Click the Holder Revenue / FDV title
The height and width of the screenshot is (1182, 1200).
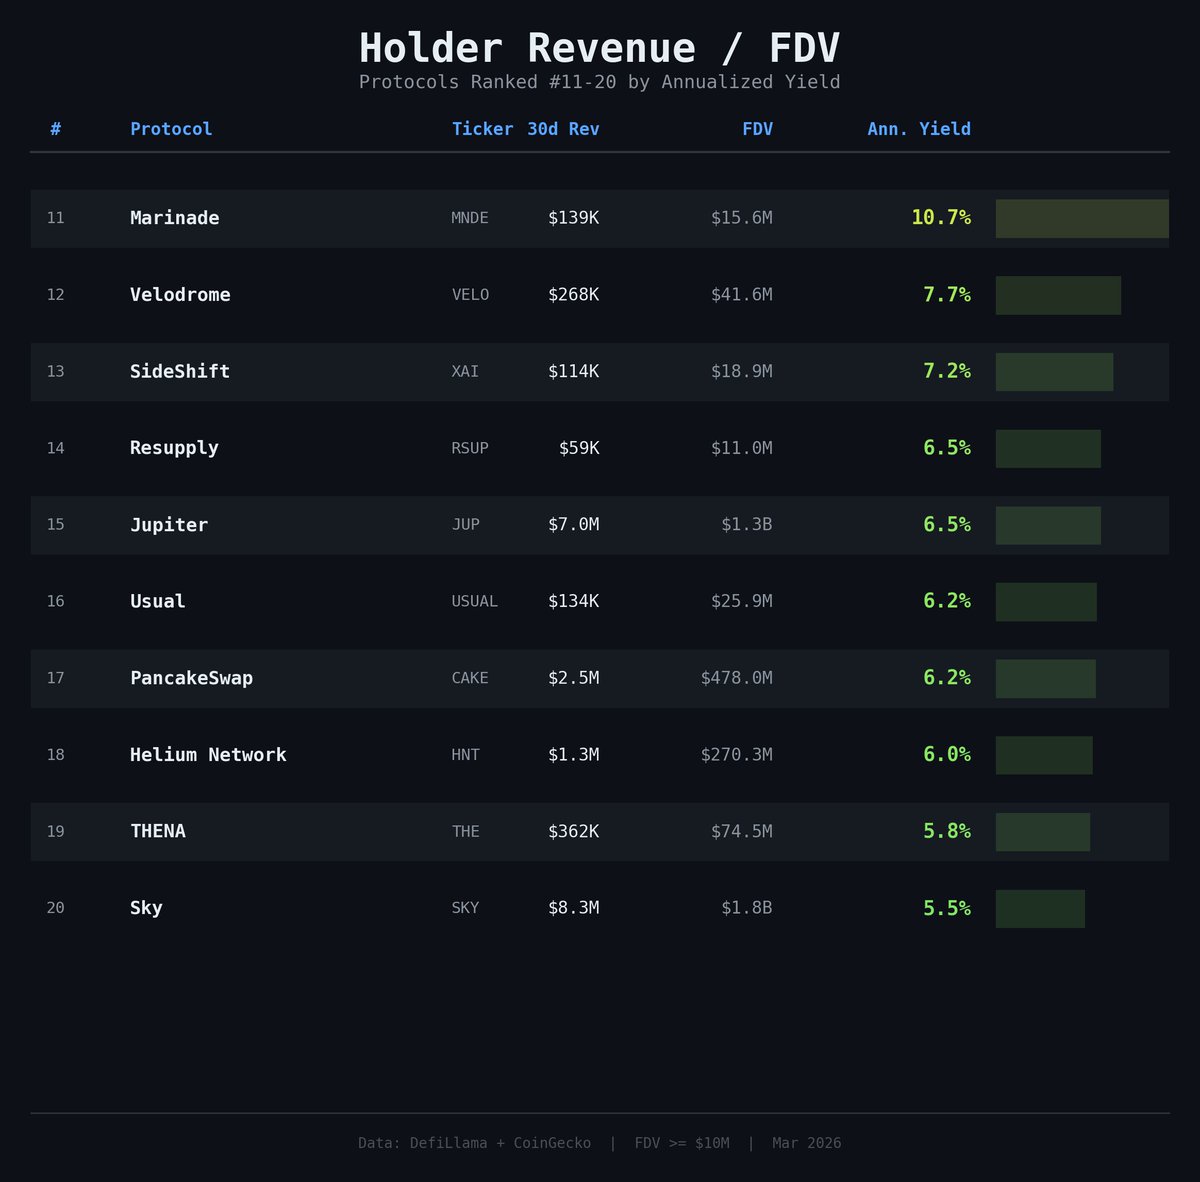600,48
